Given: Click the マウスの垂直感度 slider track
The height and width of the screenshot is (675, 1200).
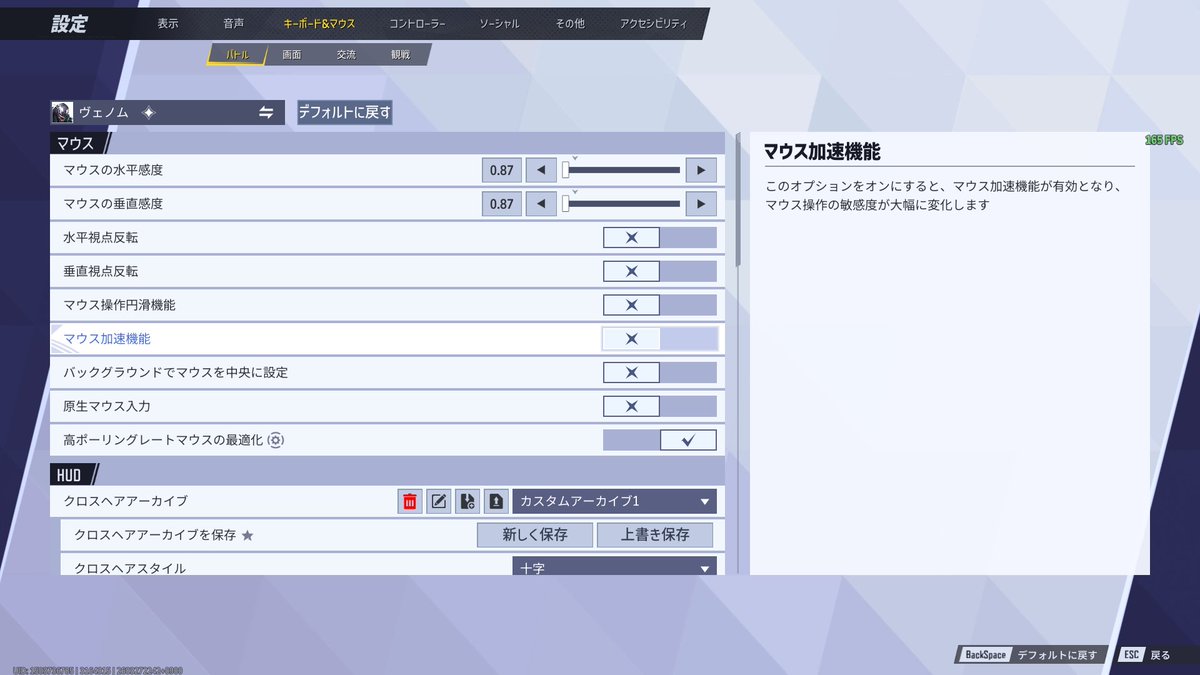Looking at the screenshot, I should click(x=621, y=204).
